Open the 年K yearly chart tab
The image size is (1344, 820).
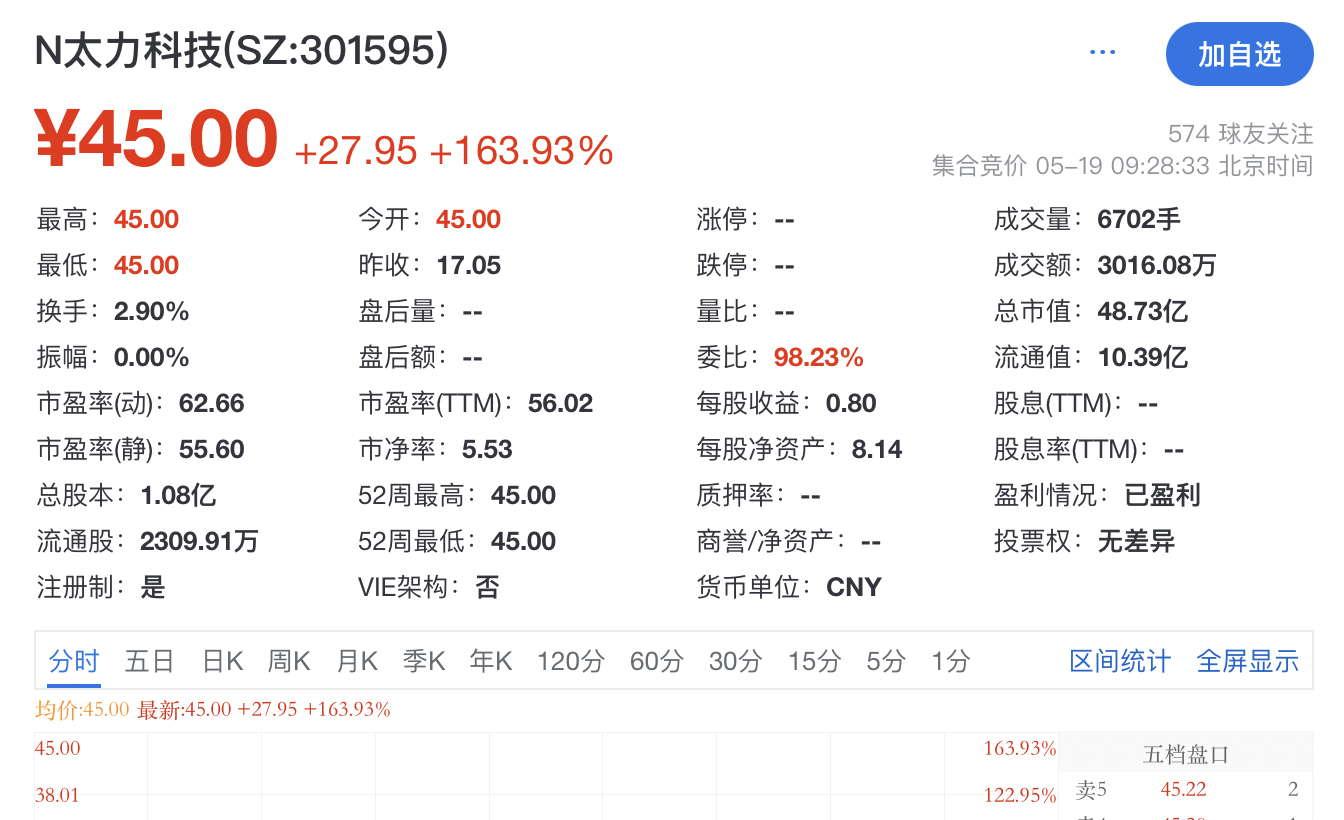pyautogui.click(x=491, y=661)
